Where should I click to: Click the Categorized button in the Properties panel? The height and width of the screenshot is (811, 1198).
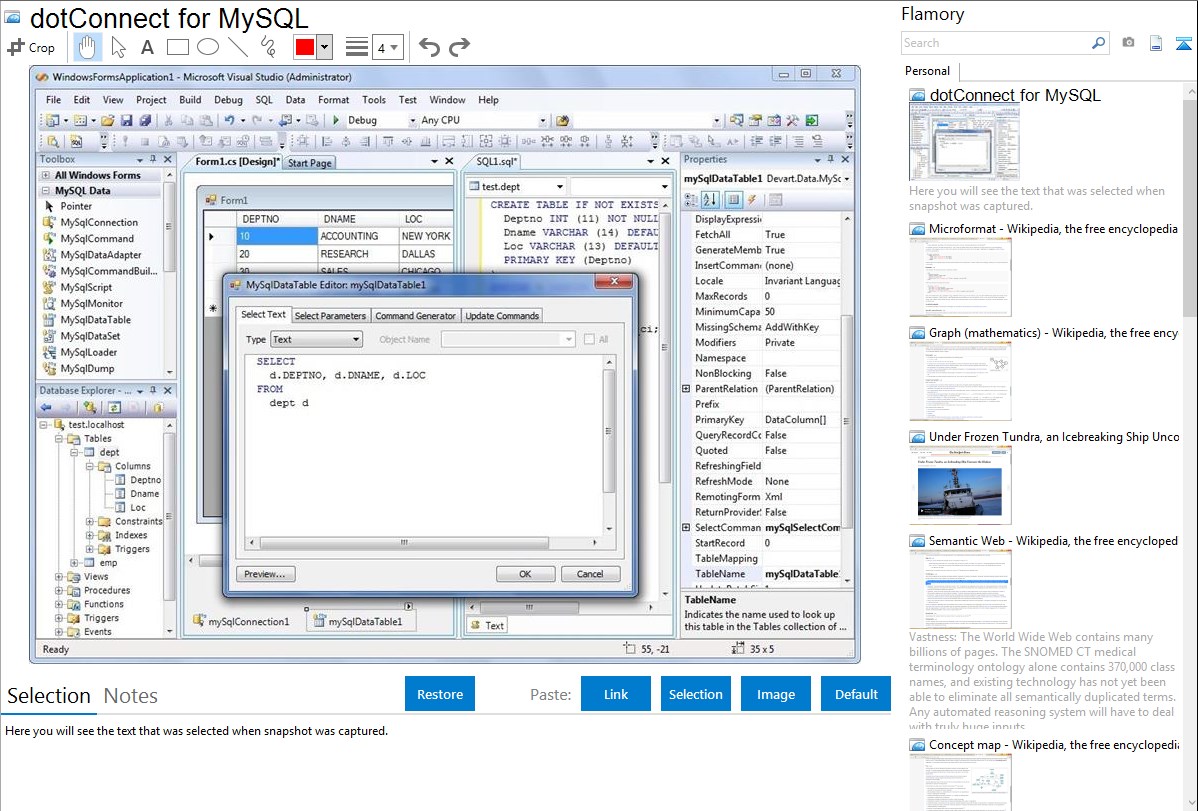[x=691, y=200]
